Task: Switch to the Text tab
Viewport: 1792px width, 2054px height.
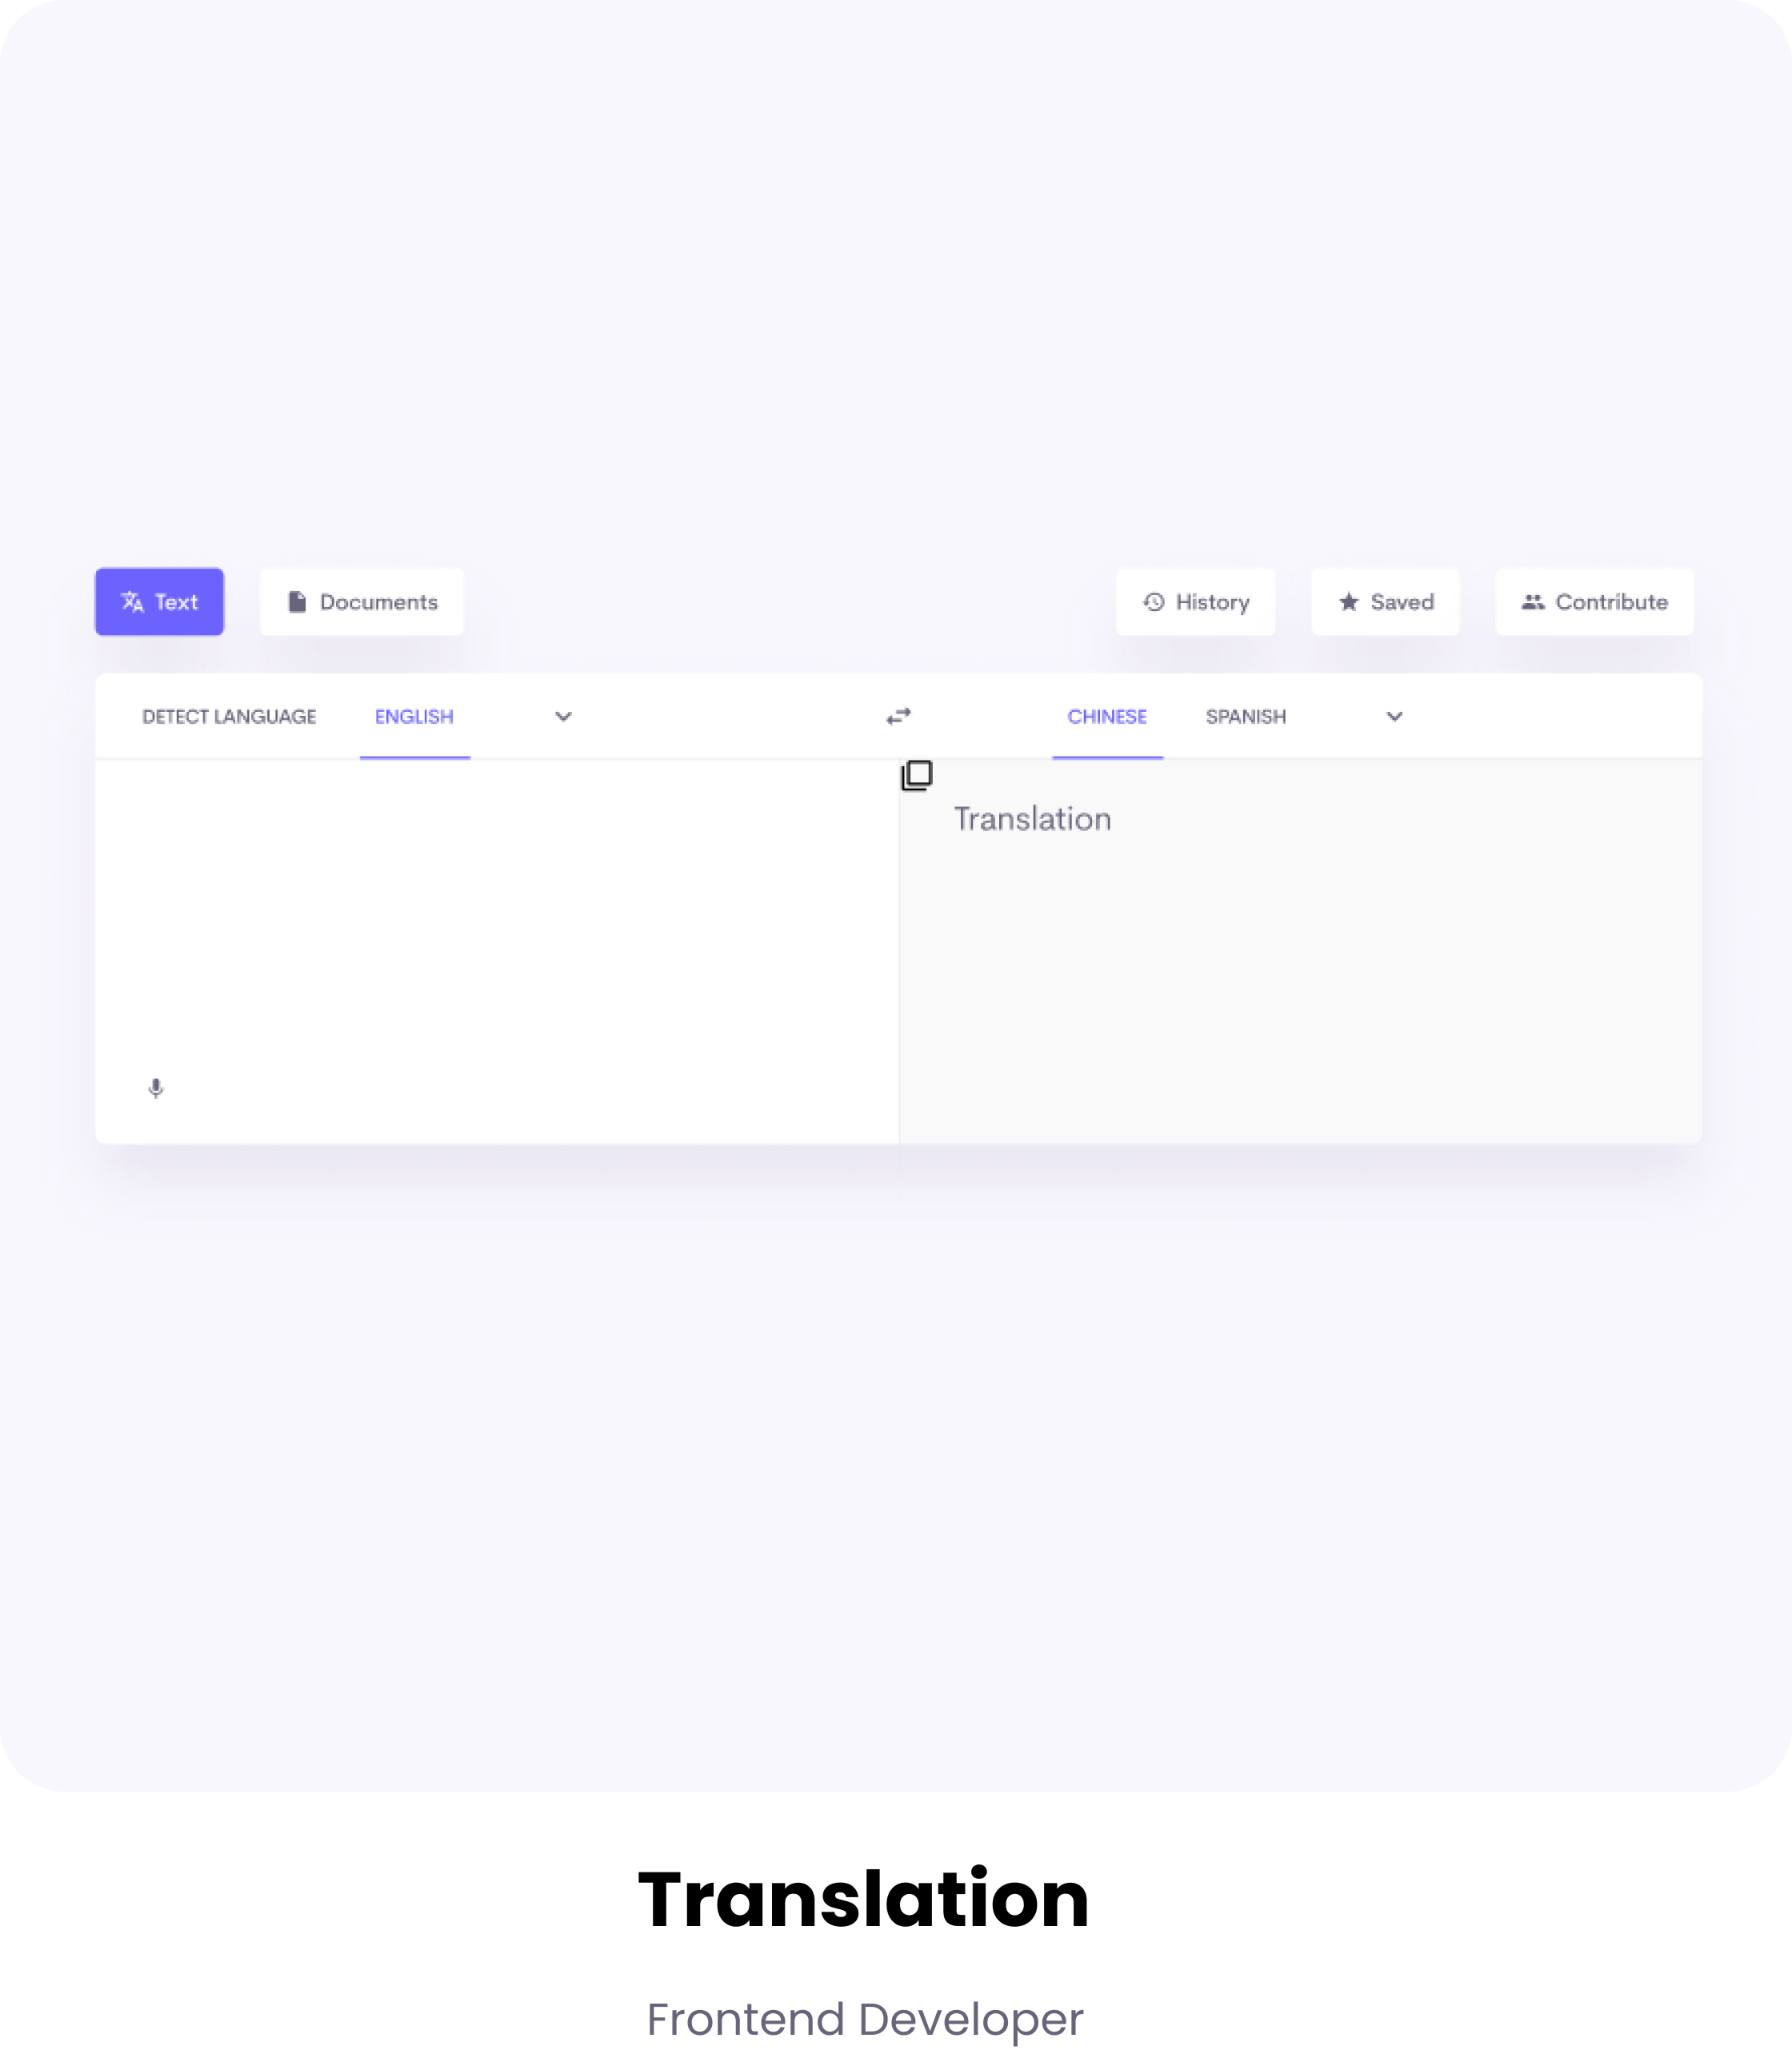Action: point(159,601)
